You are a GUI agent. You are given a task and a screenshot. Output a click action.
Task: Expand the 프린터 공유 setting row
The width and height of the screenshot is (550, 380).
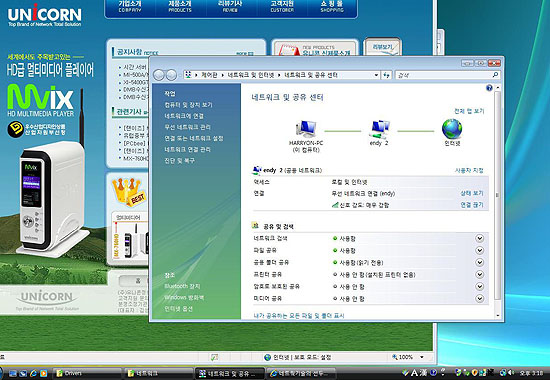[479, 274]
